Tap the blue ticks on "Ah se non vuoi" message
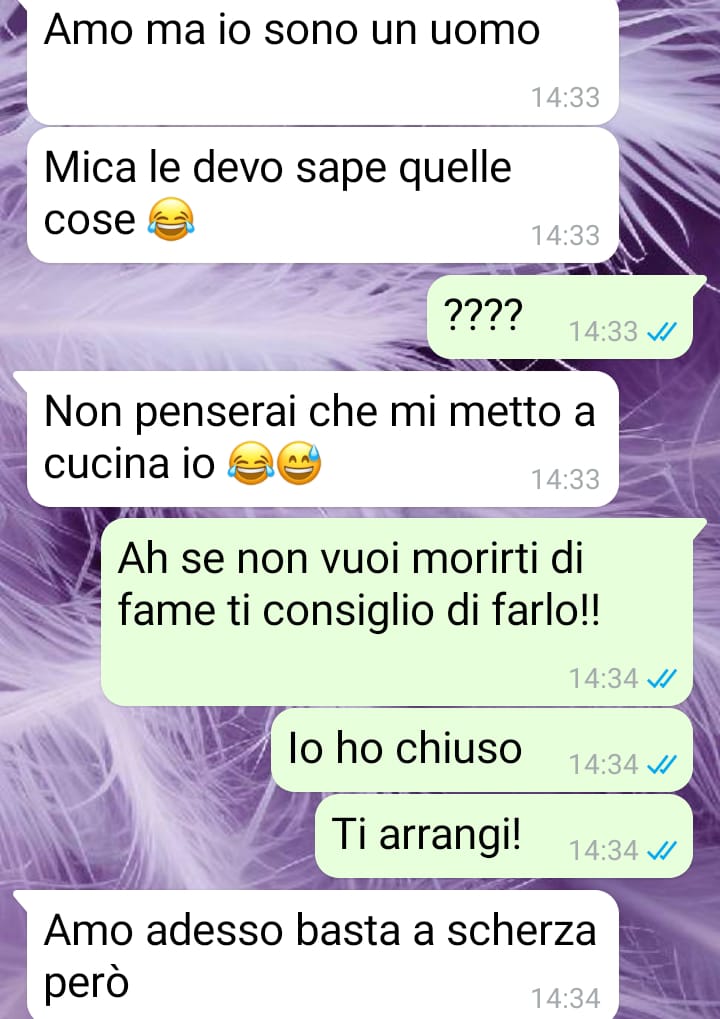 coord(662,679)
